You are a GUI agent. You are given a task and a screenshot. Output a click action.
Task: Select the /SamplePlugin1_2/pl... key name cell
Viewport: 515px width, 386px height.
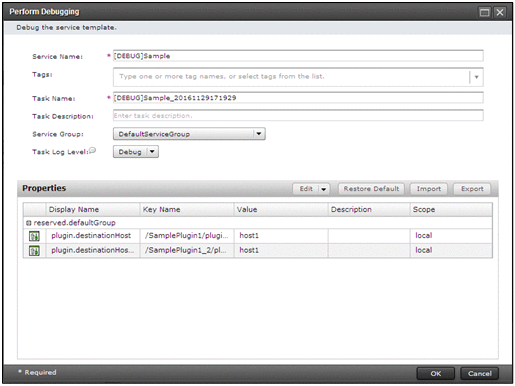pyautogui.click(x=186, y=250)
